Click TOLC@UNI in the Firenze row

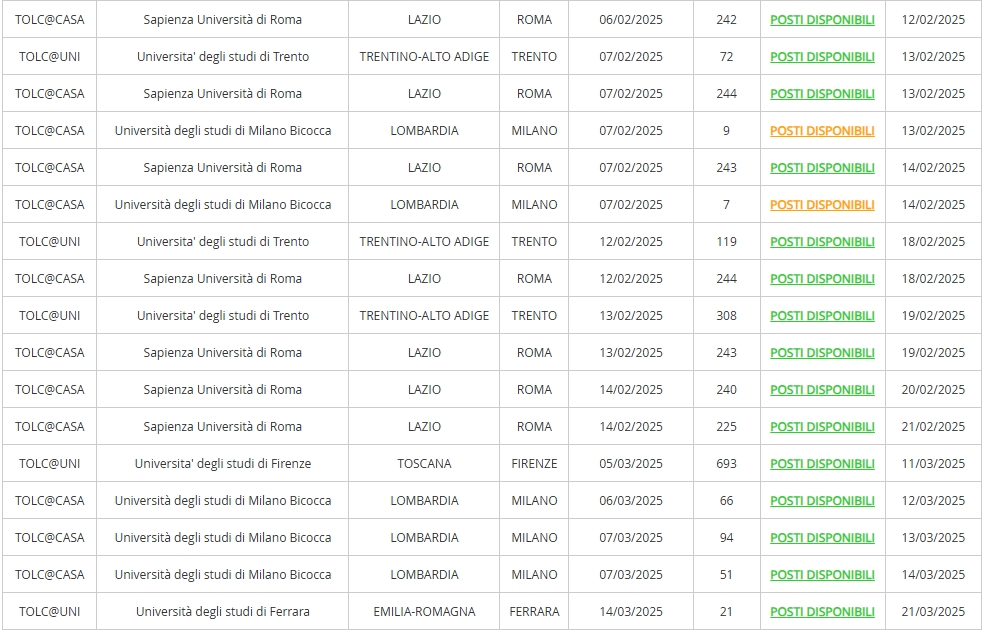pyautogui.click(x=50, y=464)
